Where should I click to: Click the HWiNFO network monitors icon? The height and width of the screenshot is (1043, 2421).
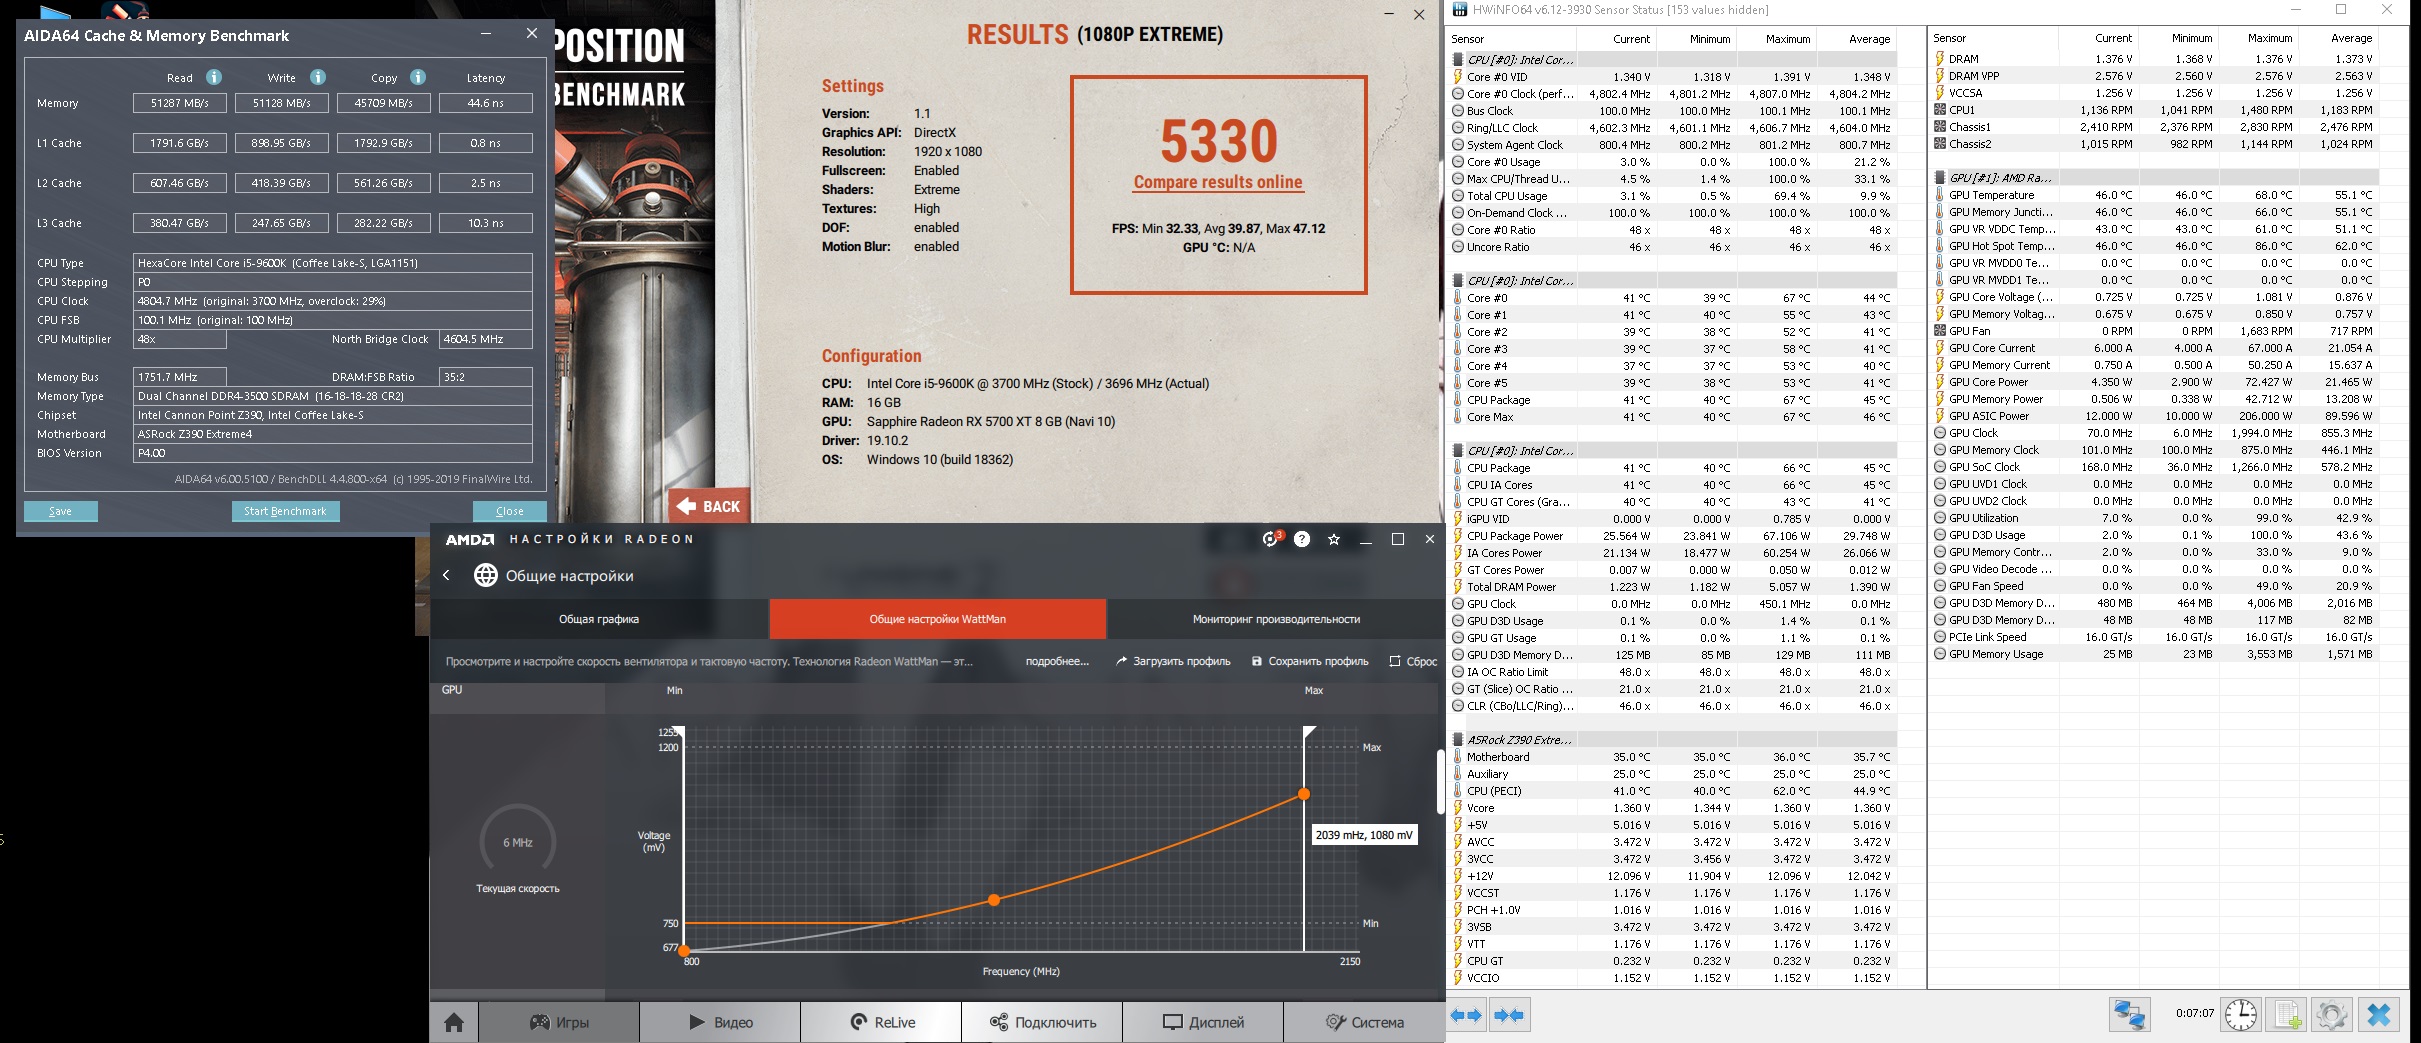tap(2130, 1014)
